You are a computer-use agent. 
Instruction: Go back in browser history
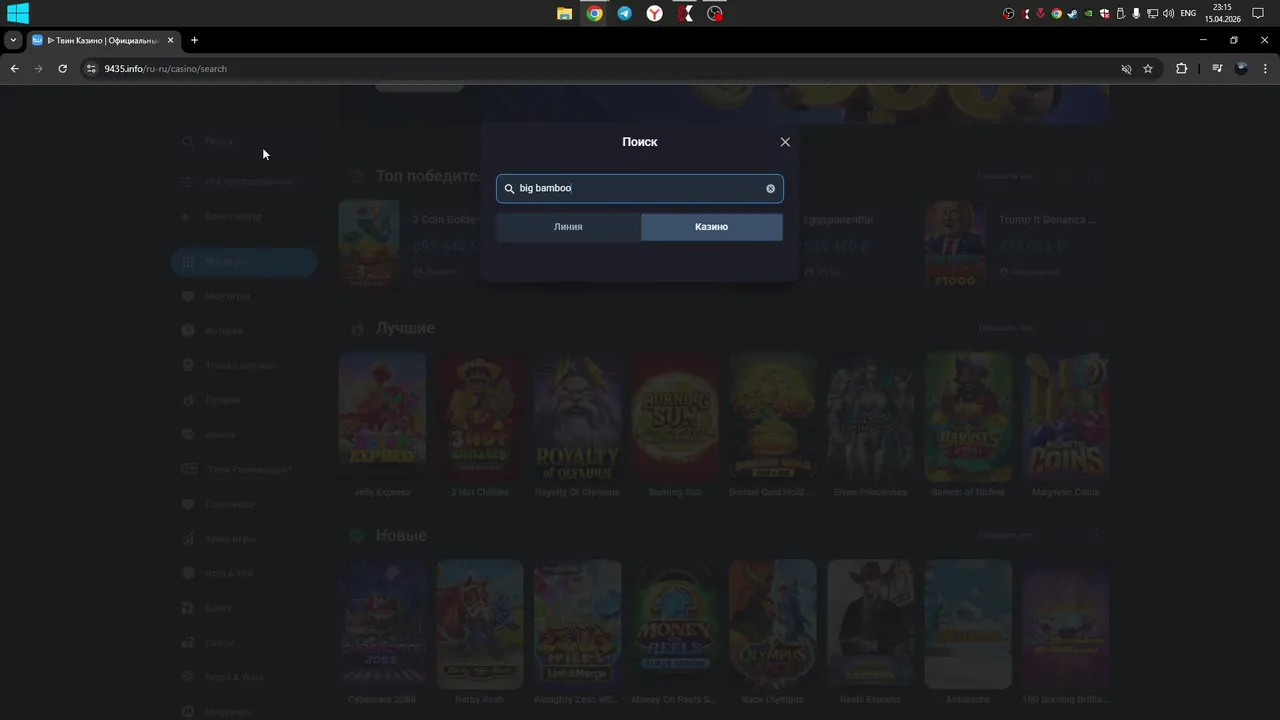pos(14,69)
